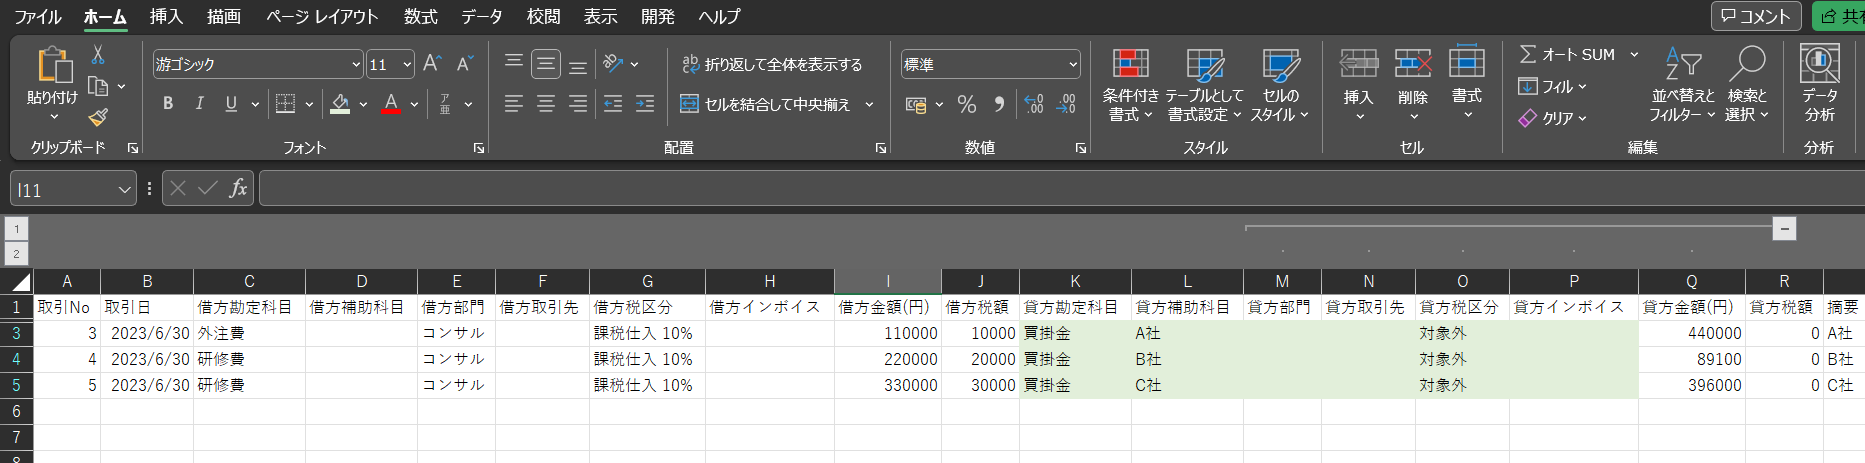Screen dimensions: 1865x463
Task: Click the オート SUM button
Action: (x=1567, y=55)
